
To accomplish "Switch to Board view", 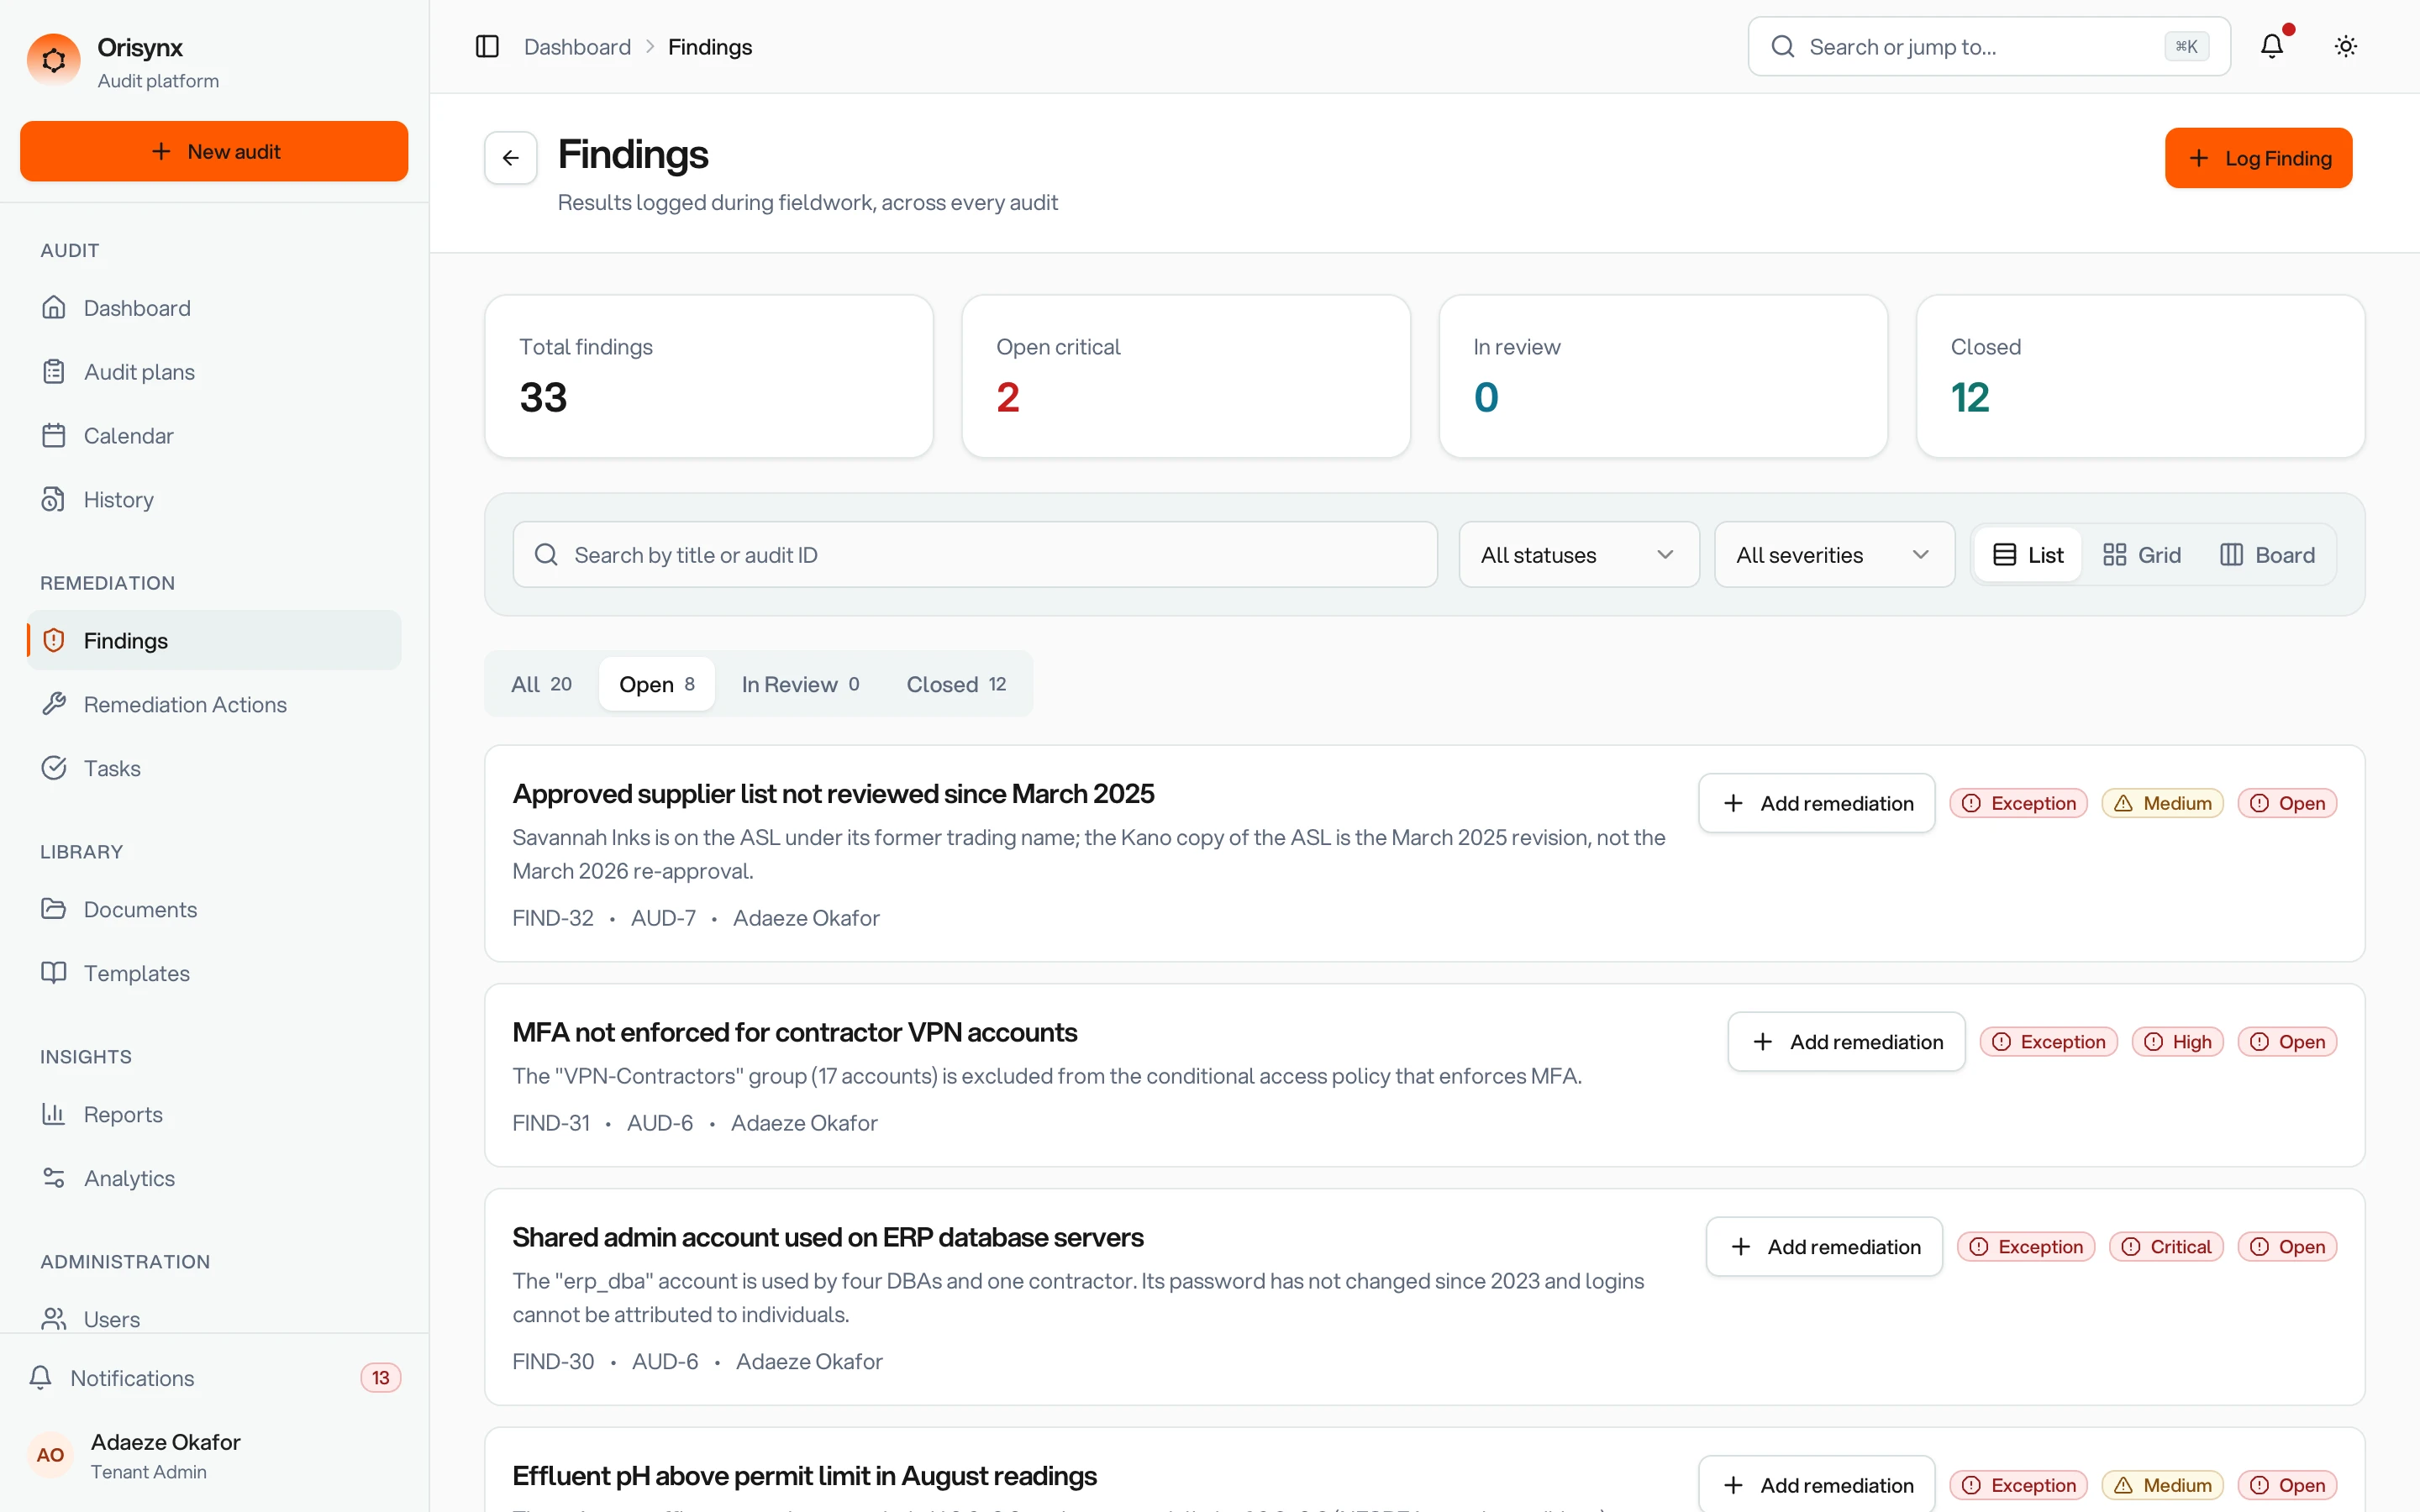I will pos(2268,555).
